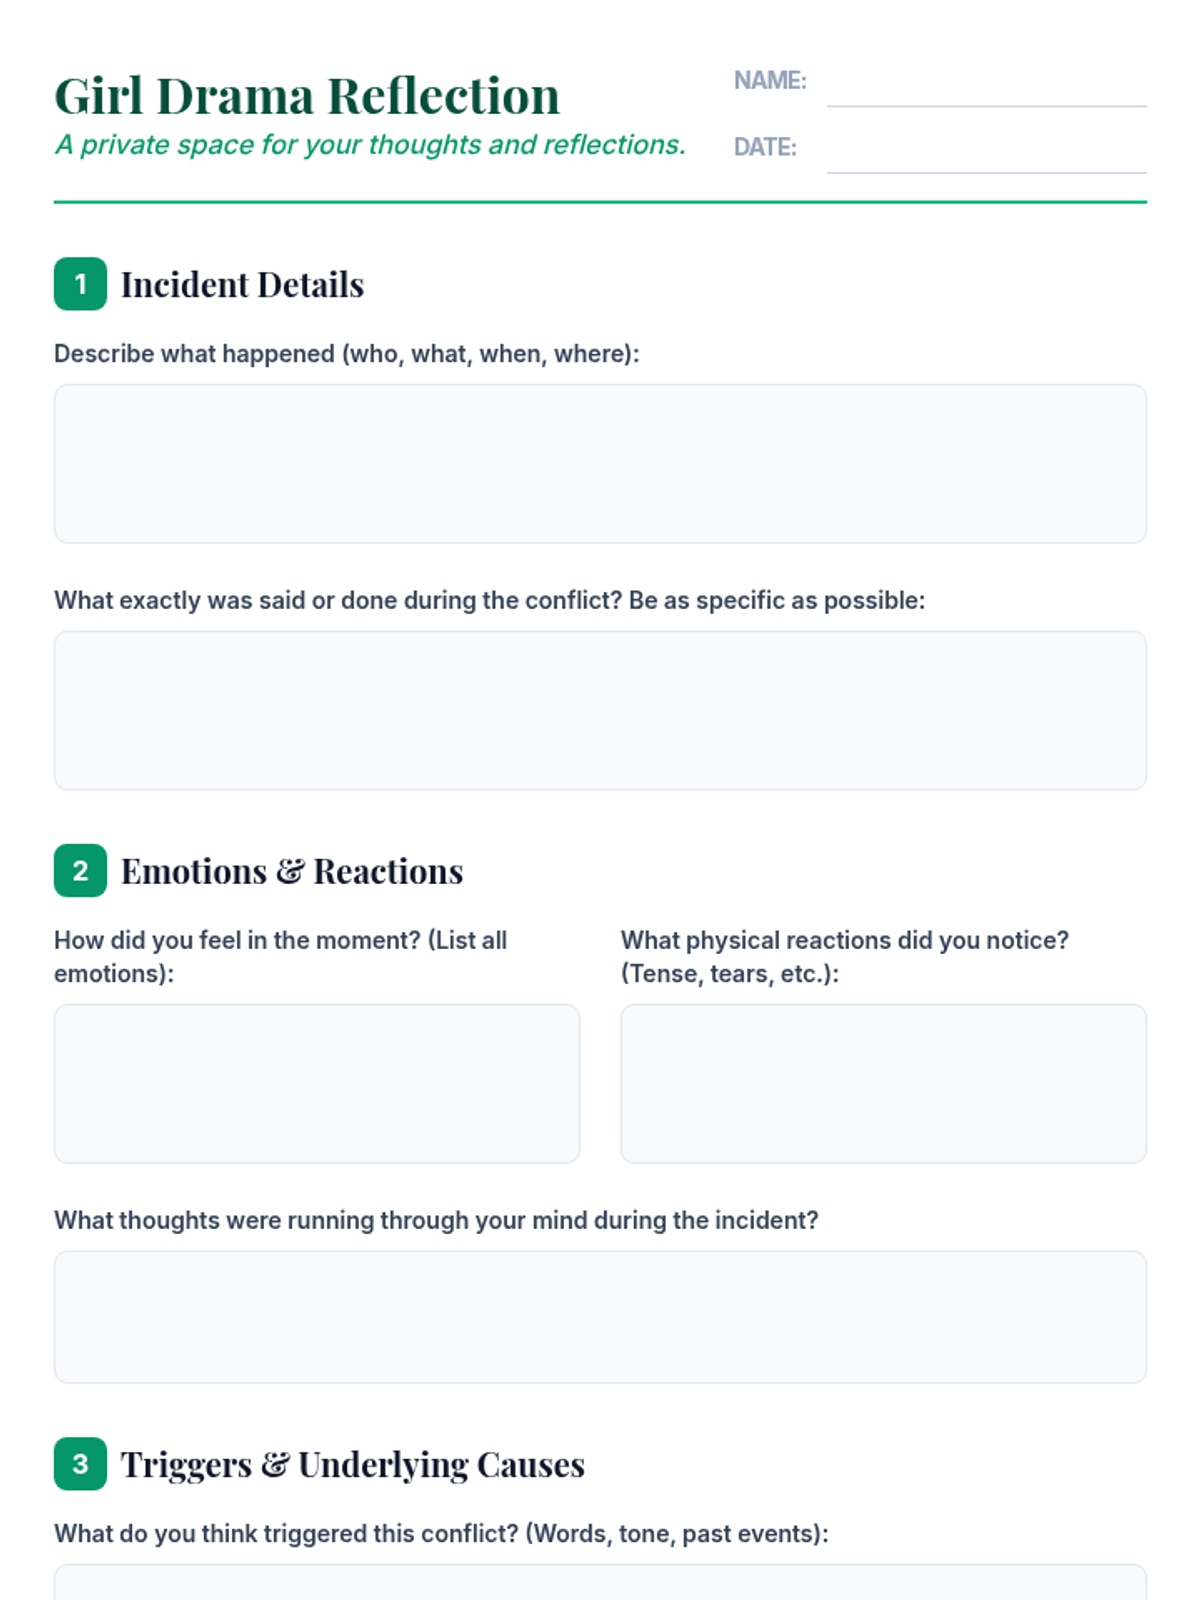Focus the physical reactions text box

pyautogui.click(x=883, y=1084)
